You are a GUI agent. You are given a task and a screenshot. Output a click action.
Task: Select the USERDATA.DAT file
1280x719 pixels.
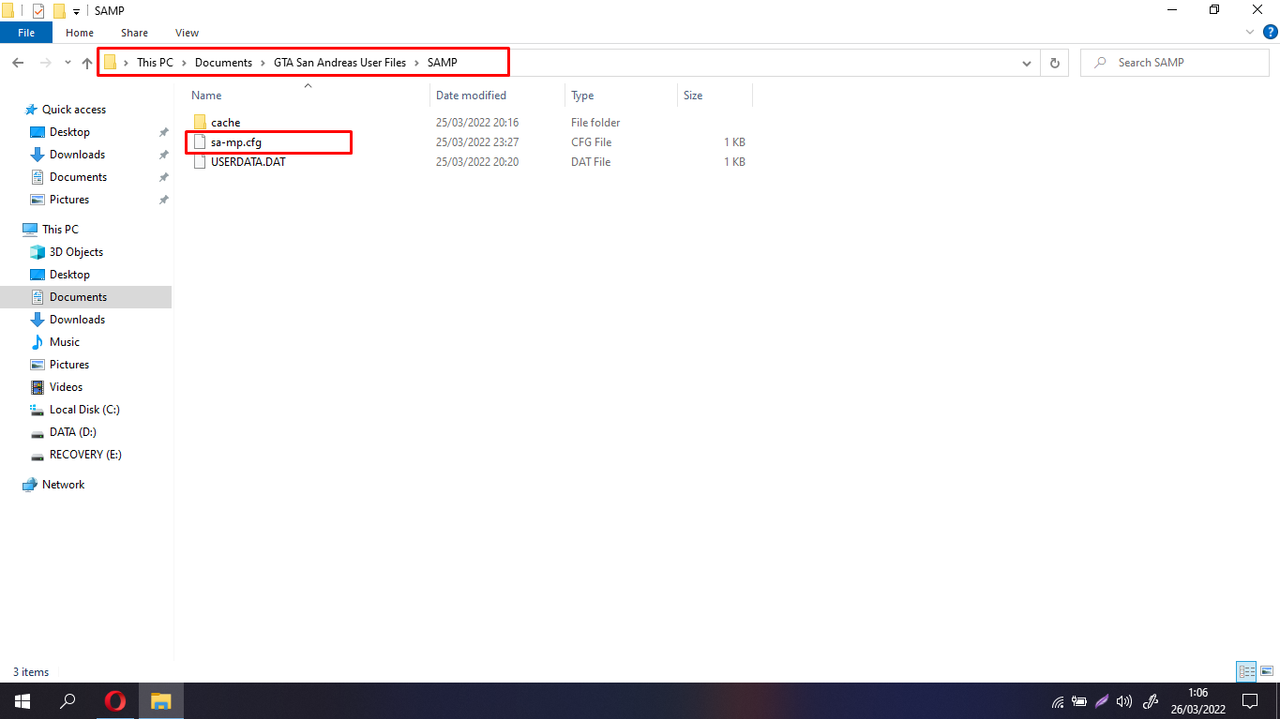248,161
